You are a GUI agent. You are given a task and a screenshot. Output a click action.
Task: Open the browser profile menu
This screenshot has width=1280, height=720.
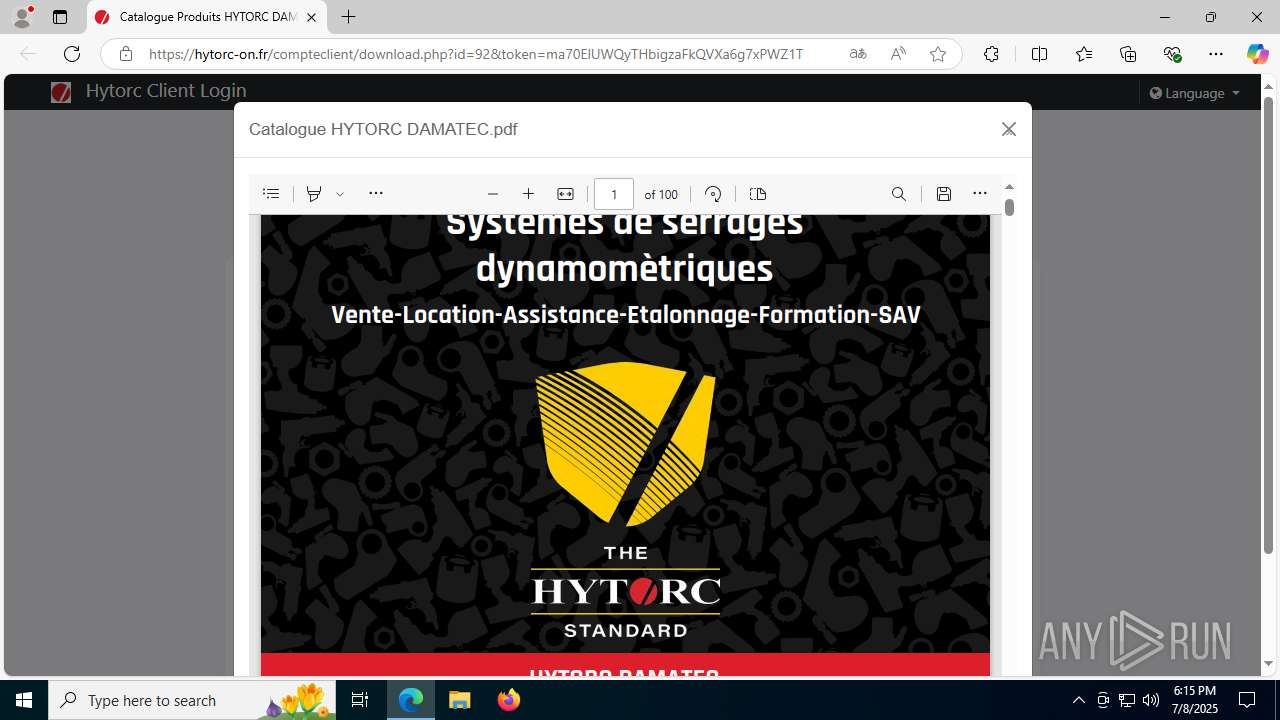tap(22, 17)
